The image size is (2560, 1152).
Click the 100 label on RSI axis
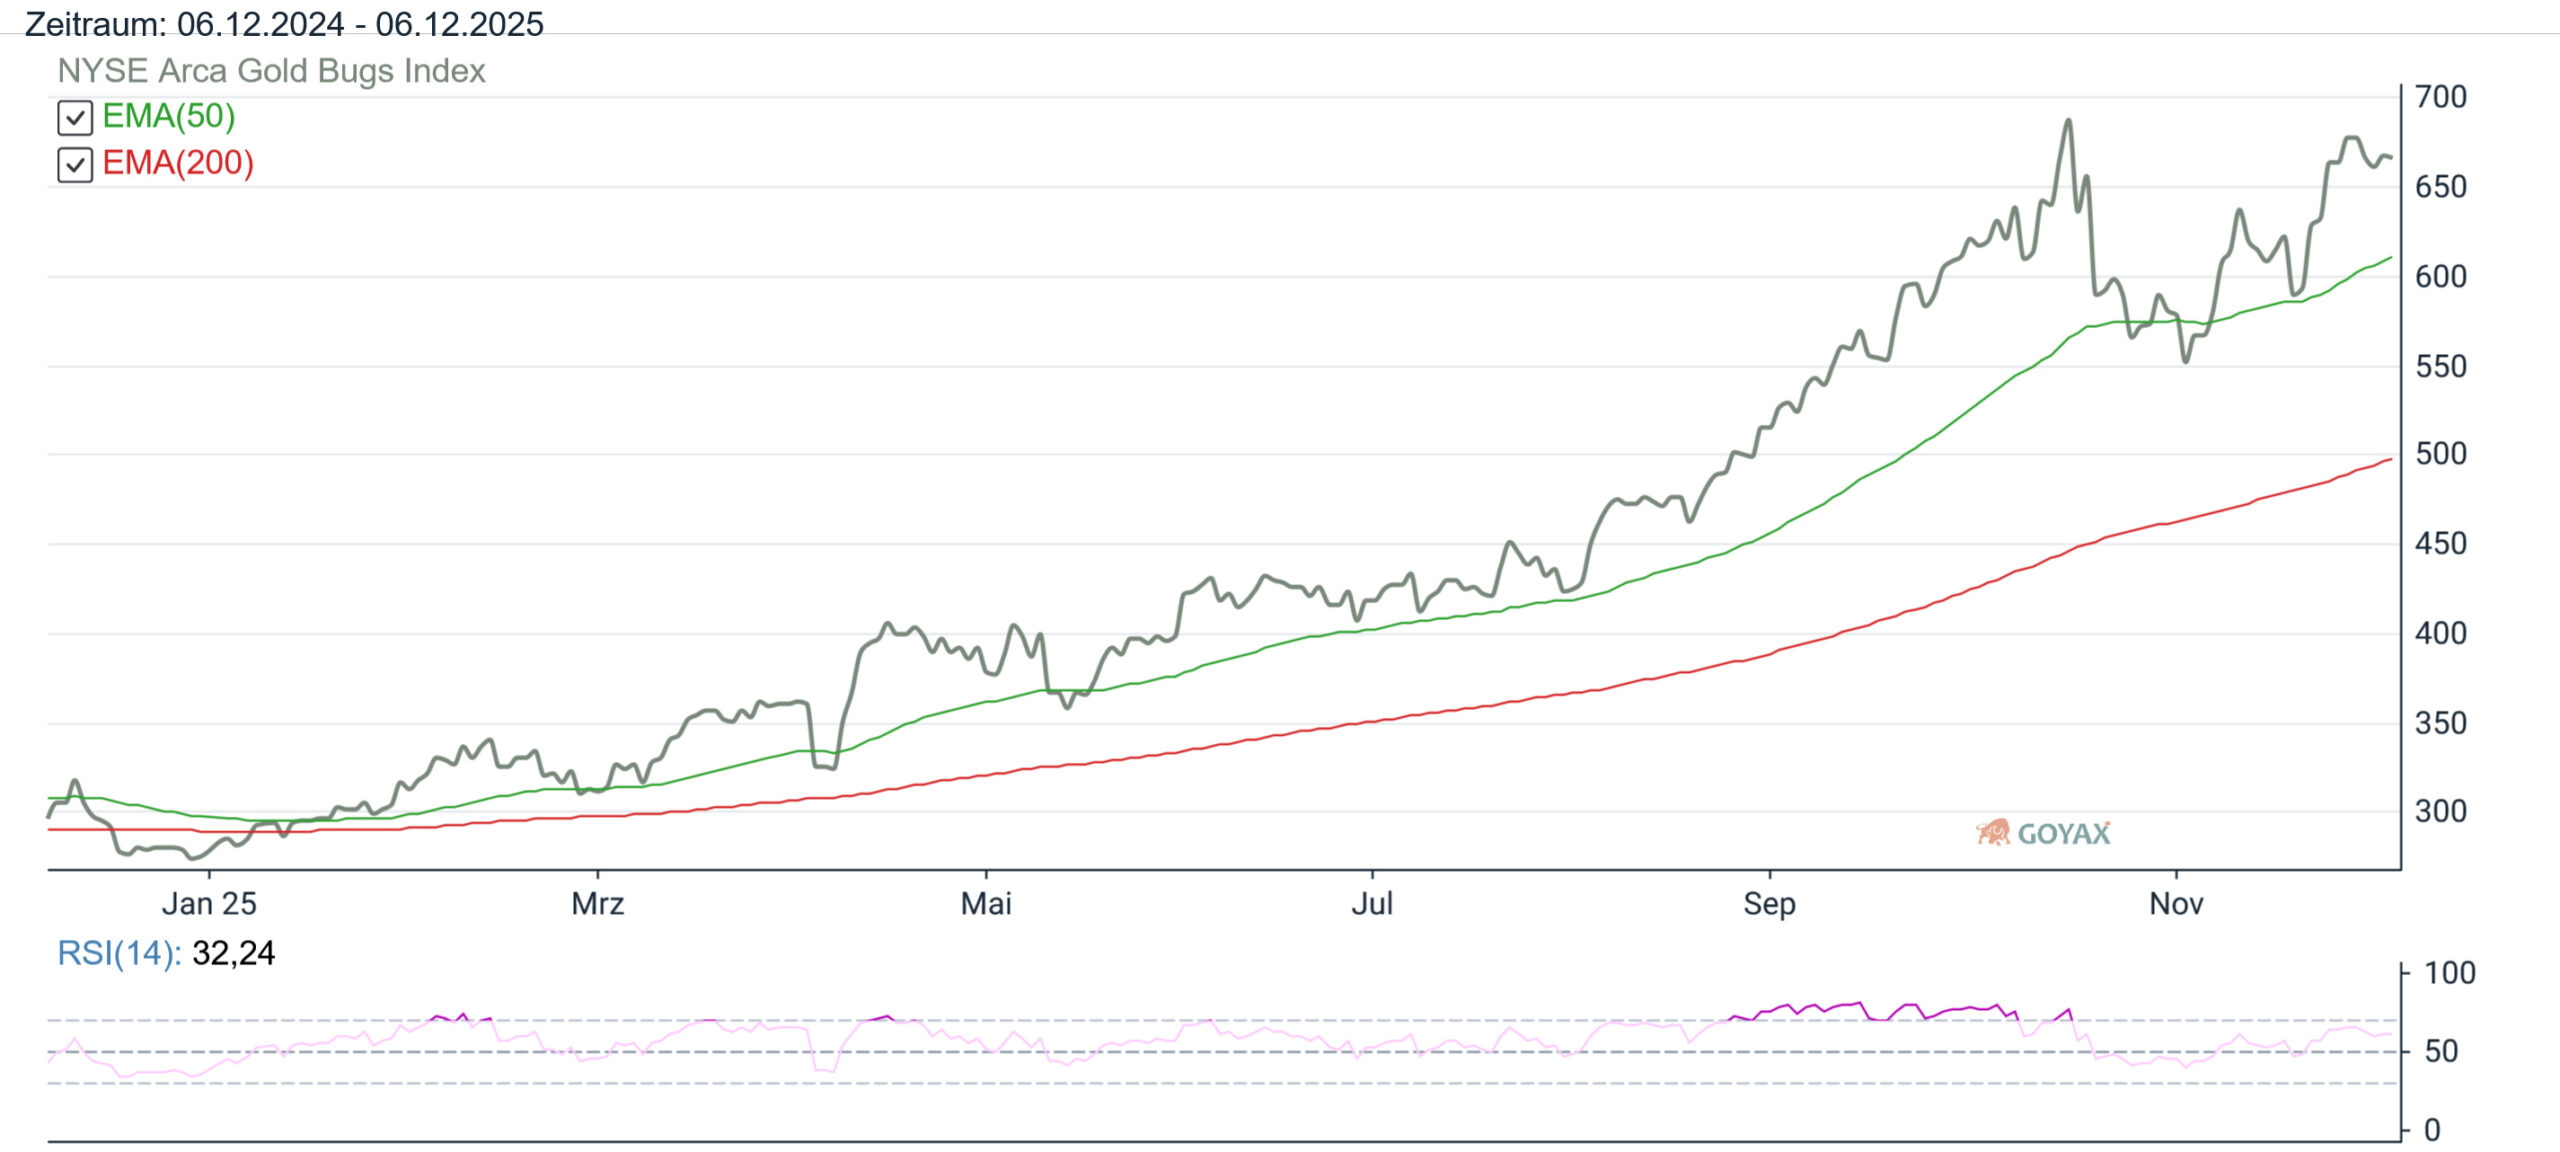2449,973
